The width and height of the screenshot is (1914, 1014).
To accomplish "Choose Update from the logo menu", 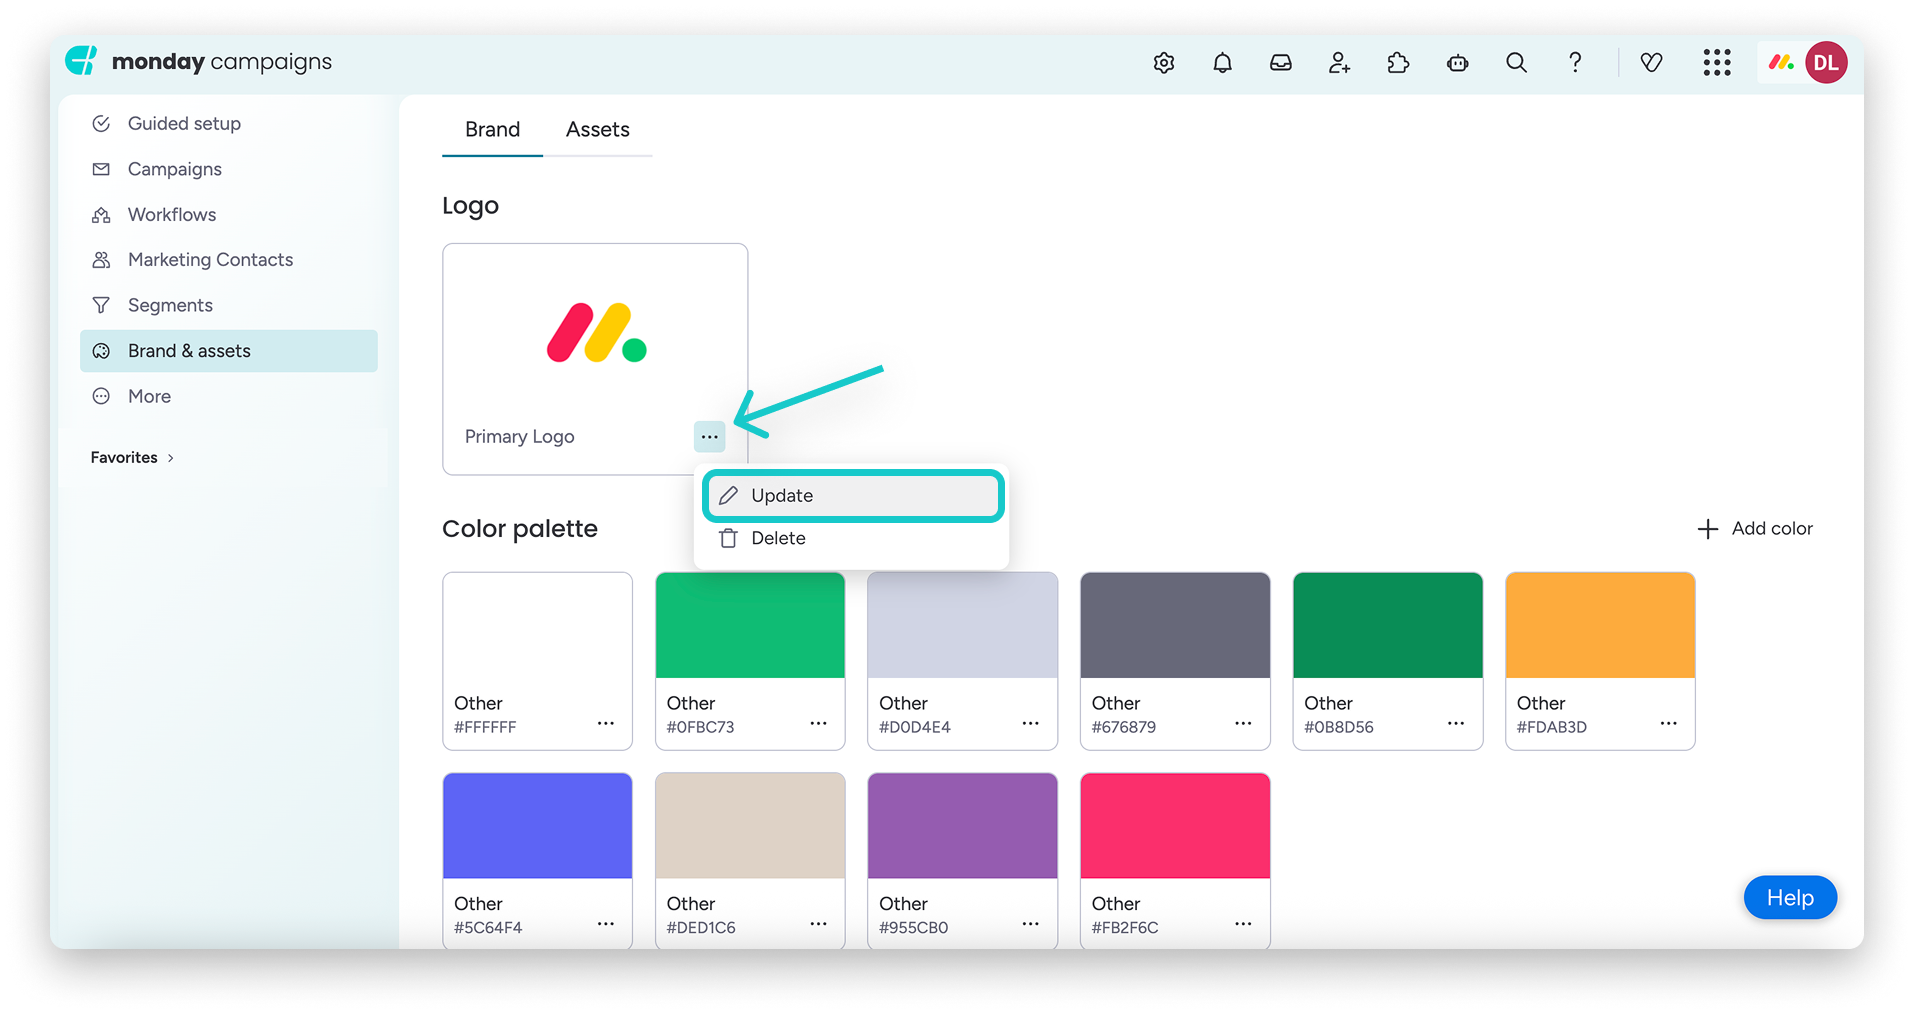I will click(853, 496).
